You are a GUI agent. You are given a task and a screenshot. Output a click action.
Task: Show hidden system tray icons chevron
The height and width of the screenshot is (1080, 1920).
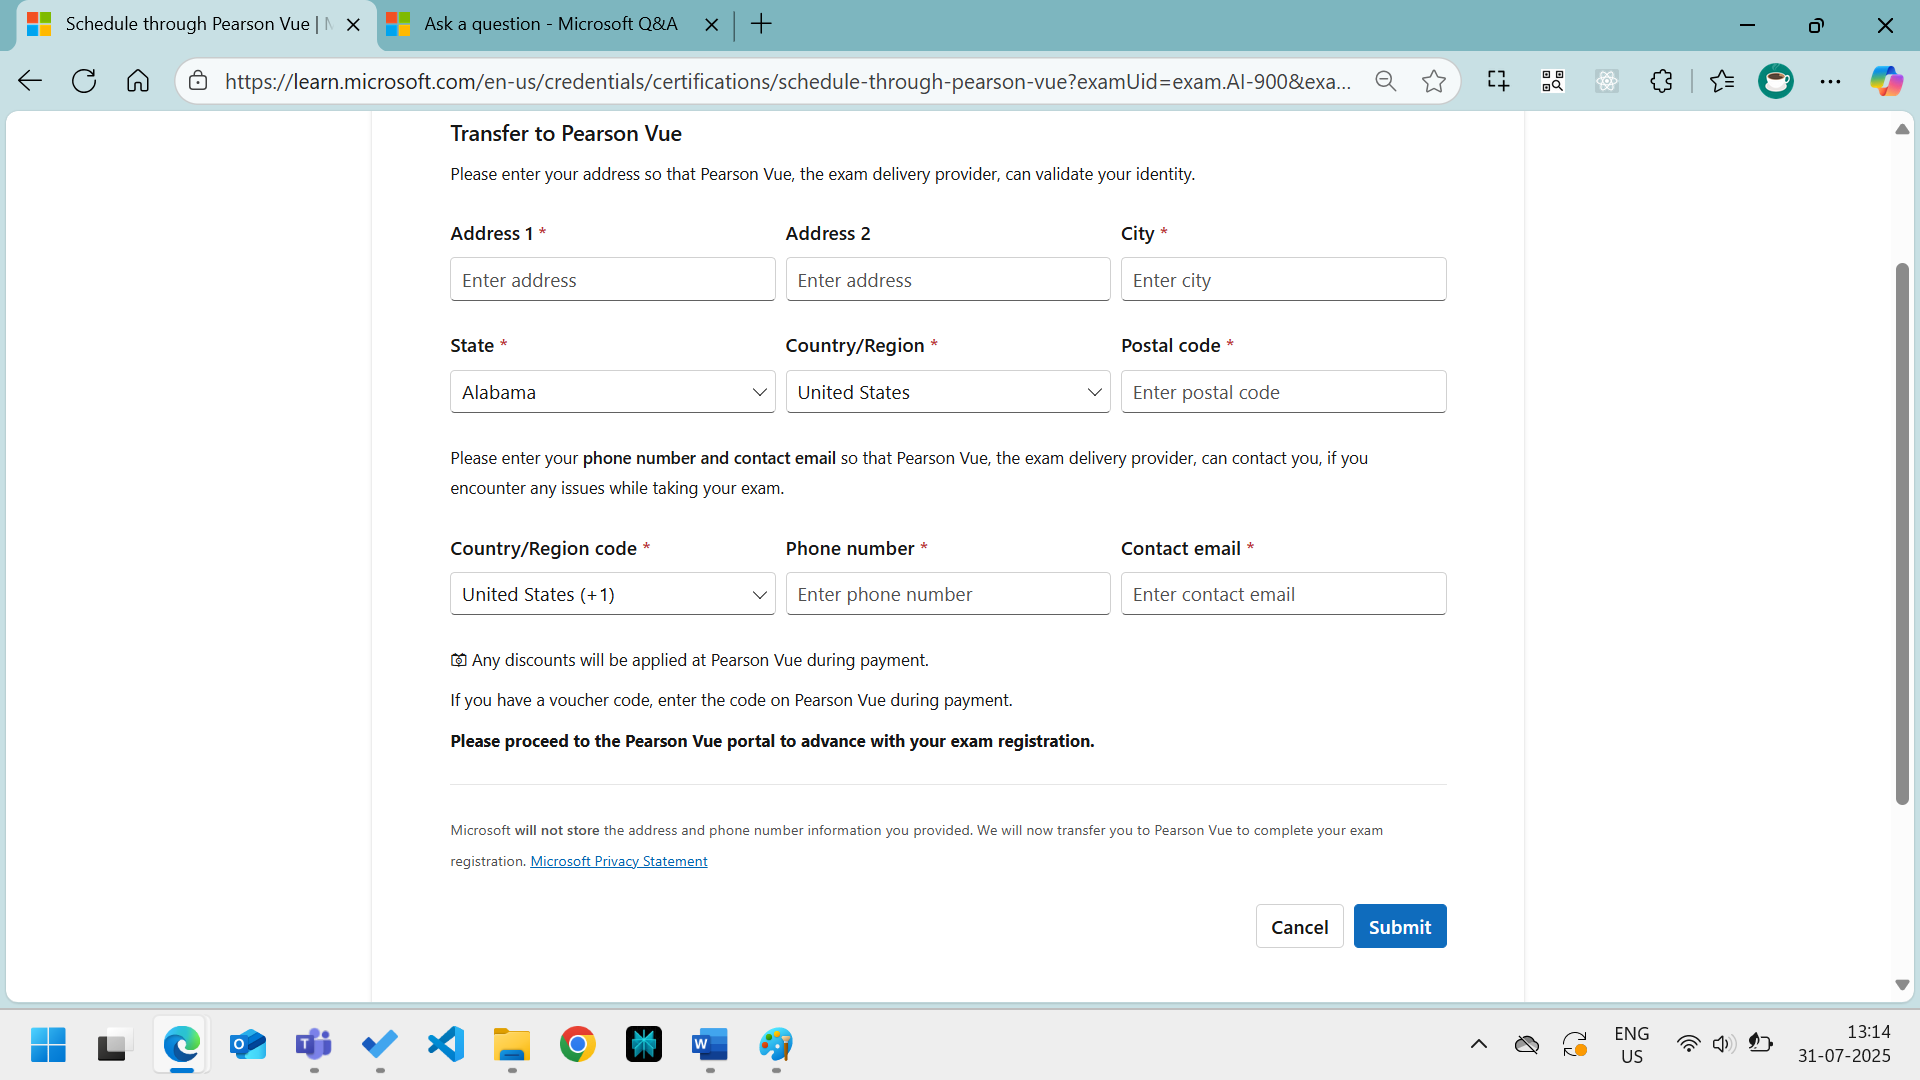pos(1479,1045)
